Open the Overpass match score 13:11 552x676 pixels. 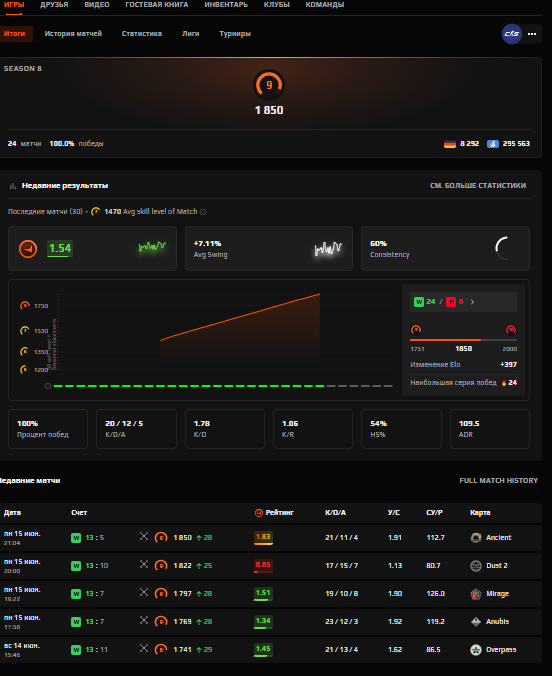click(97, 650)
